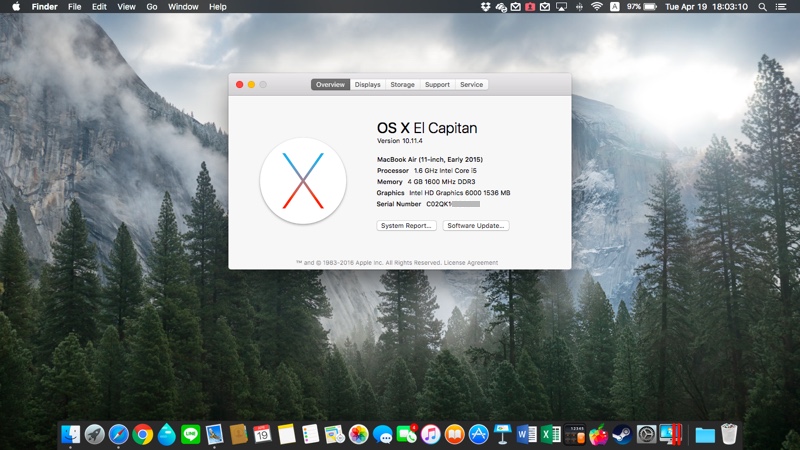Click the red contact icon in menu bar
Screen dimensions: 800x450
tap(530, 7)
